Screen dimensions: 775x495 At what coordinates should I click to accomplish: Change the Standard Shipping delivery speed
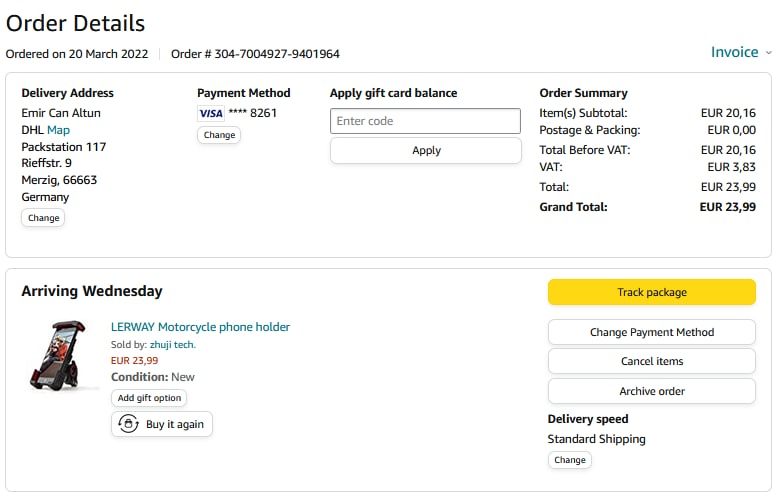(x=569, y=460)
